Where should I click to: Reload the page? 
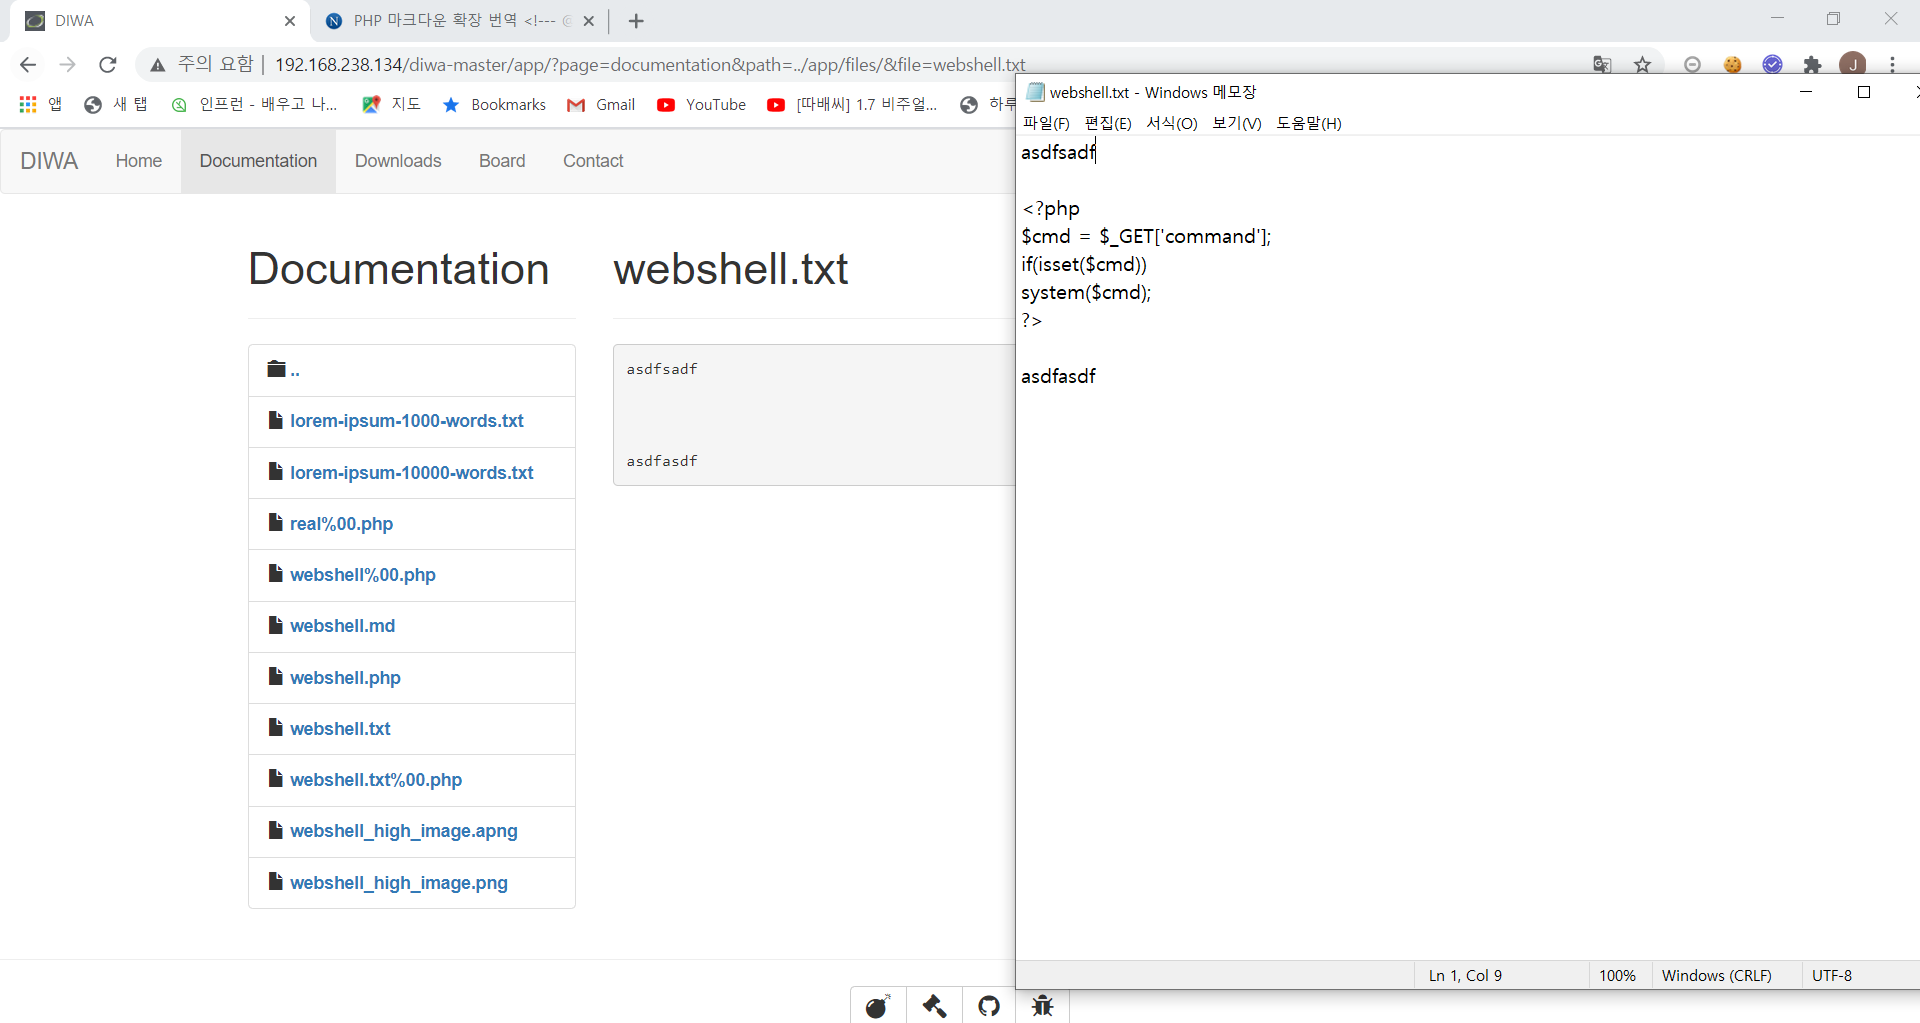tap(108, 65)
